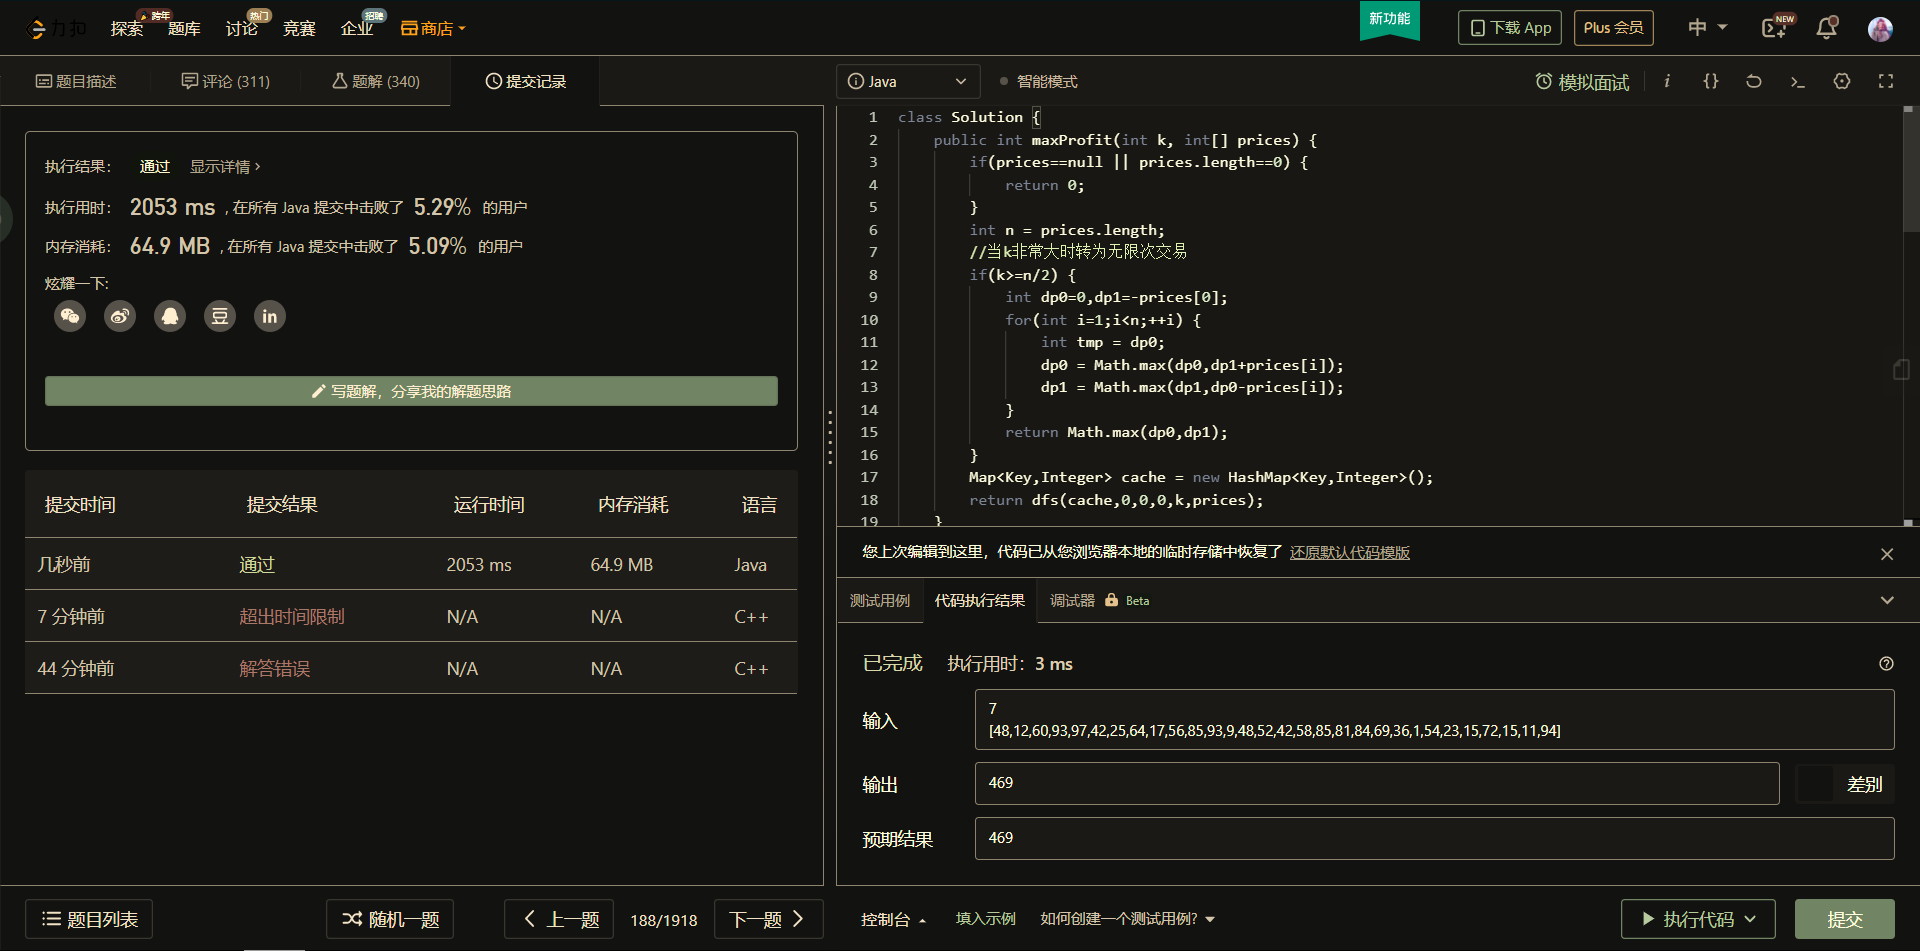1920x951 pixels.
Task: Go to the next problem
Action: click(x=768, y=919)
